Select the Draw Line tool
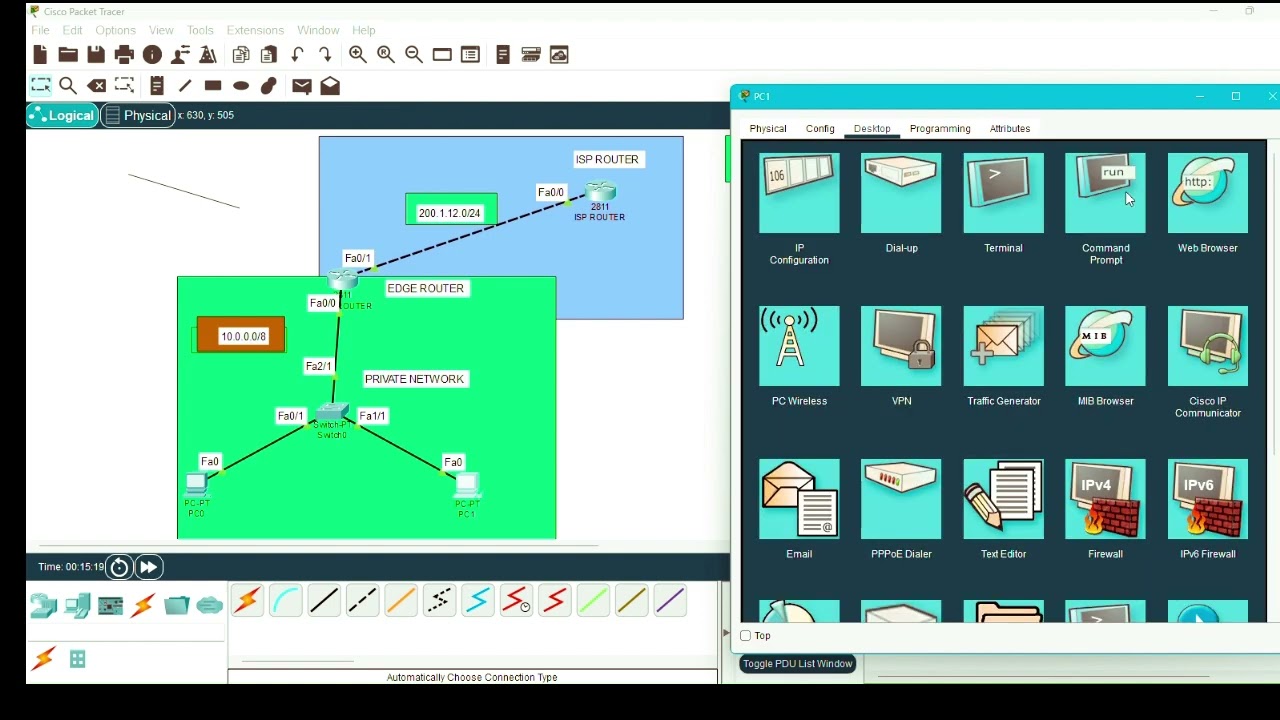 (x=185, y=86)
